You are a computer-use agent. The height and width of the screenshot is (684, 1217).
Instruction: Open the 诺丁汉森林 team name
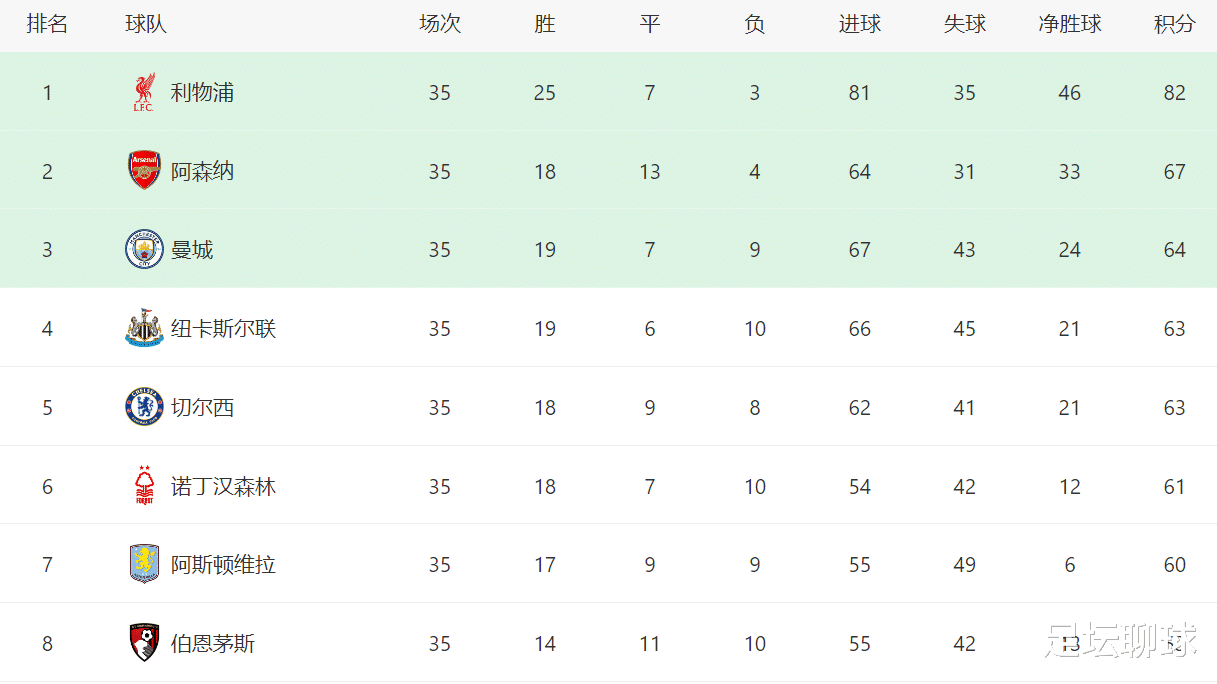pos(223,487)
